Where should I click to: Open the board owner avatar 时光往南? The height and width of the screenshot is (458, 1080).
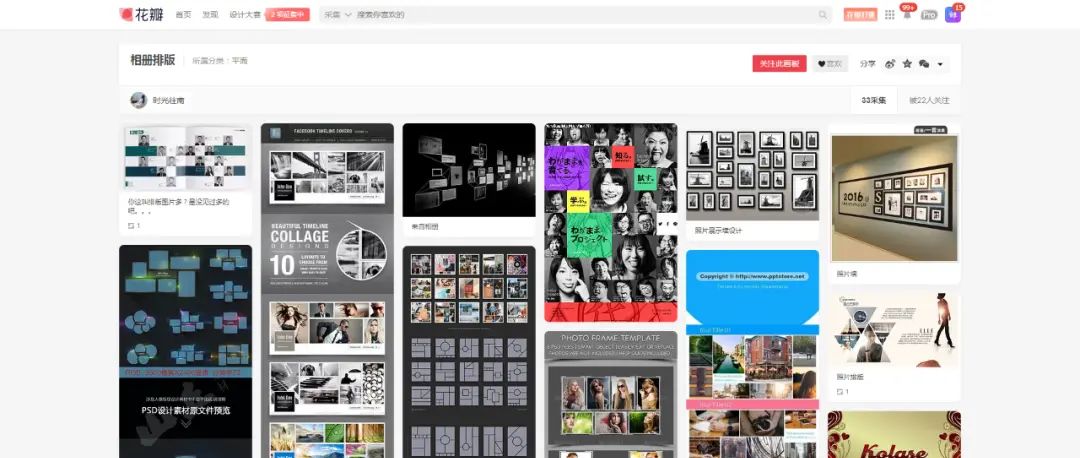pos(138,100)
